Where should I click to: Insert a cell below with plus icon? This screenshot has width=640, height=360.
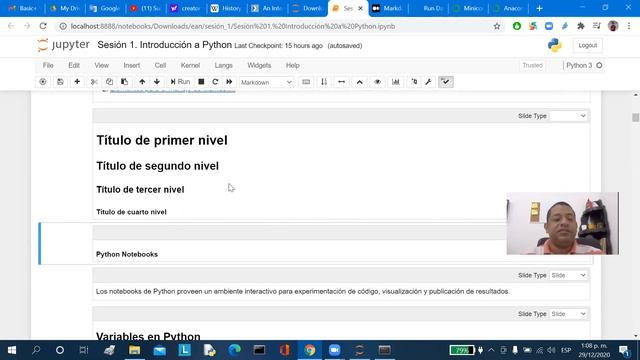77,82
